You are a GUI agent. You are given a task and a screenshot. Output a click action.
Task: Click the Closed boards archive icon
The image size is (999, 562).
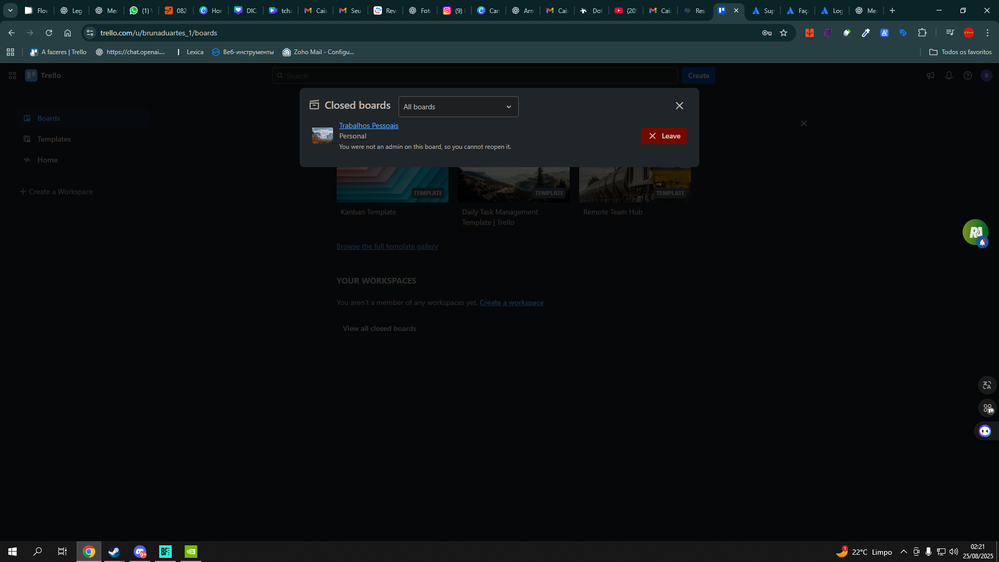click(314, 105)
